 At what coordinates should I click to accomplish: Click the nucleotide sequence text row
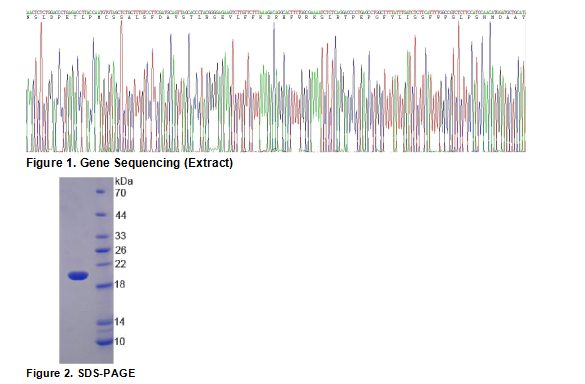coord(276,12)
